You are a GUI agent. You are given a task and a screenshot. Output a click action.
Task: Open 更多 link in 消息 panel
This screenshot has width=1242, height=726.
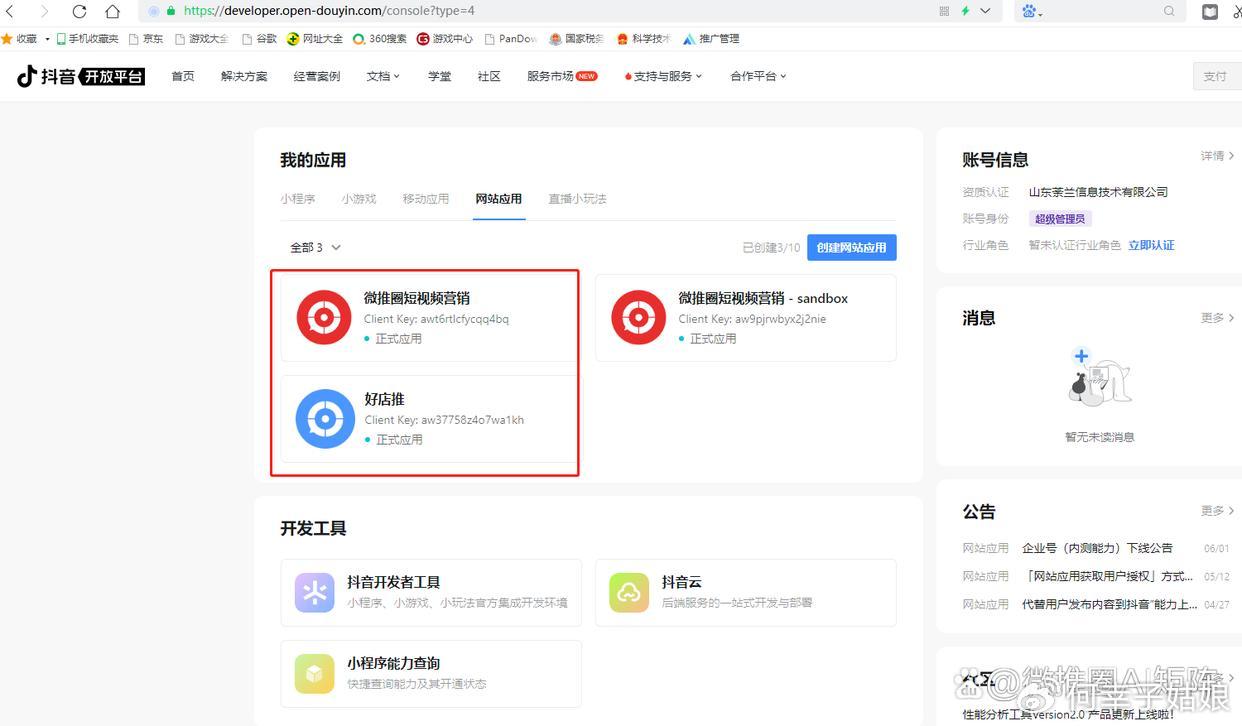tap(1217, 318)
